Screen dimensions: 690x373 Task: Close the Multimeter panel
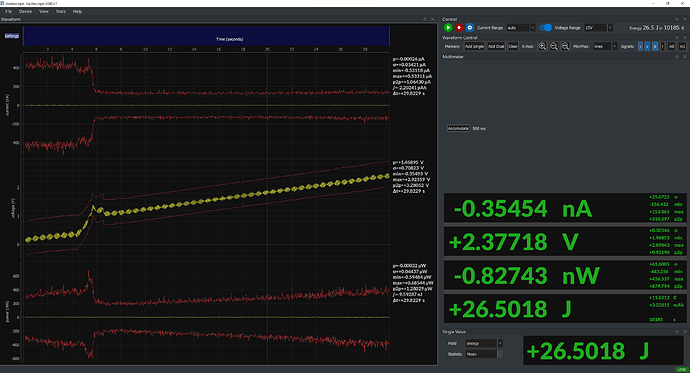(x=685, y=57)
